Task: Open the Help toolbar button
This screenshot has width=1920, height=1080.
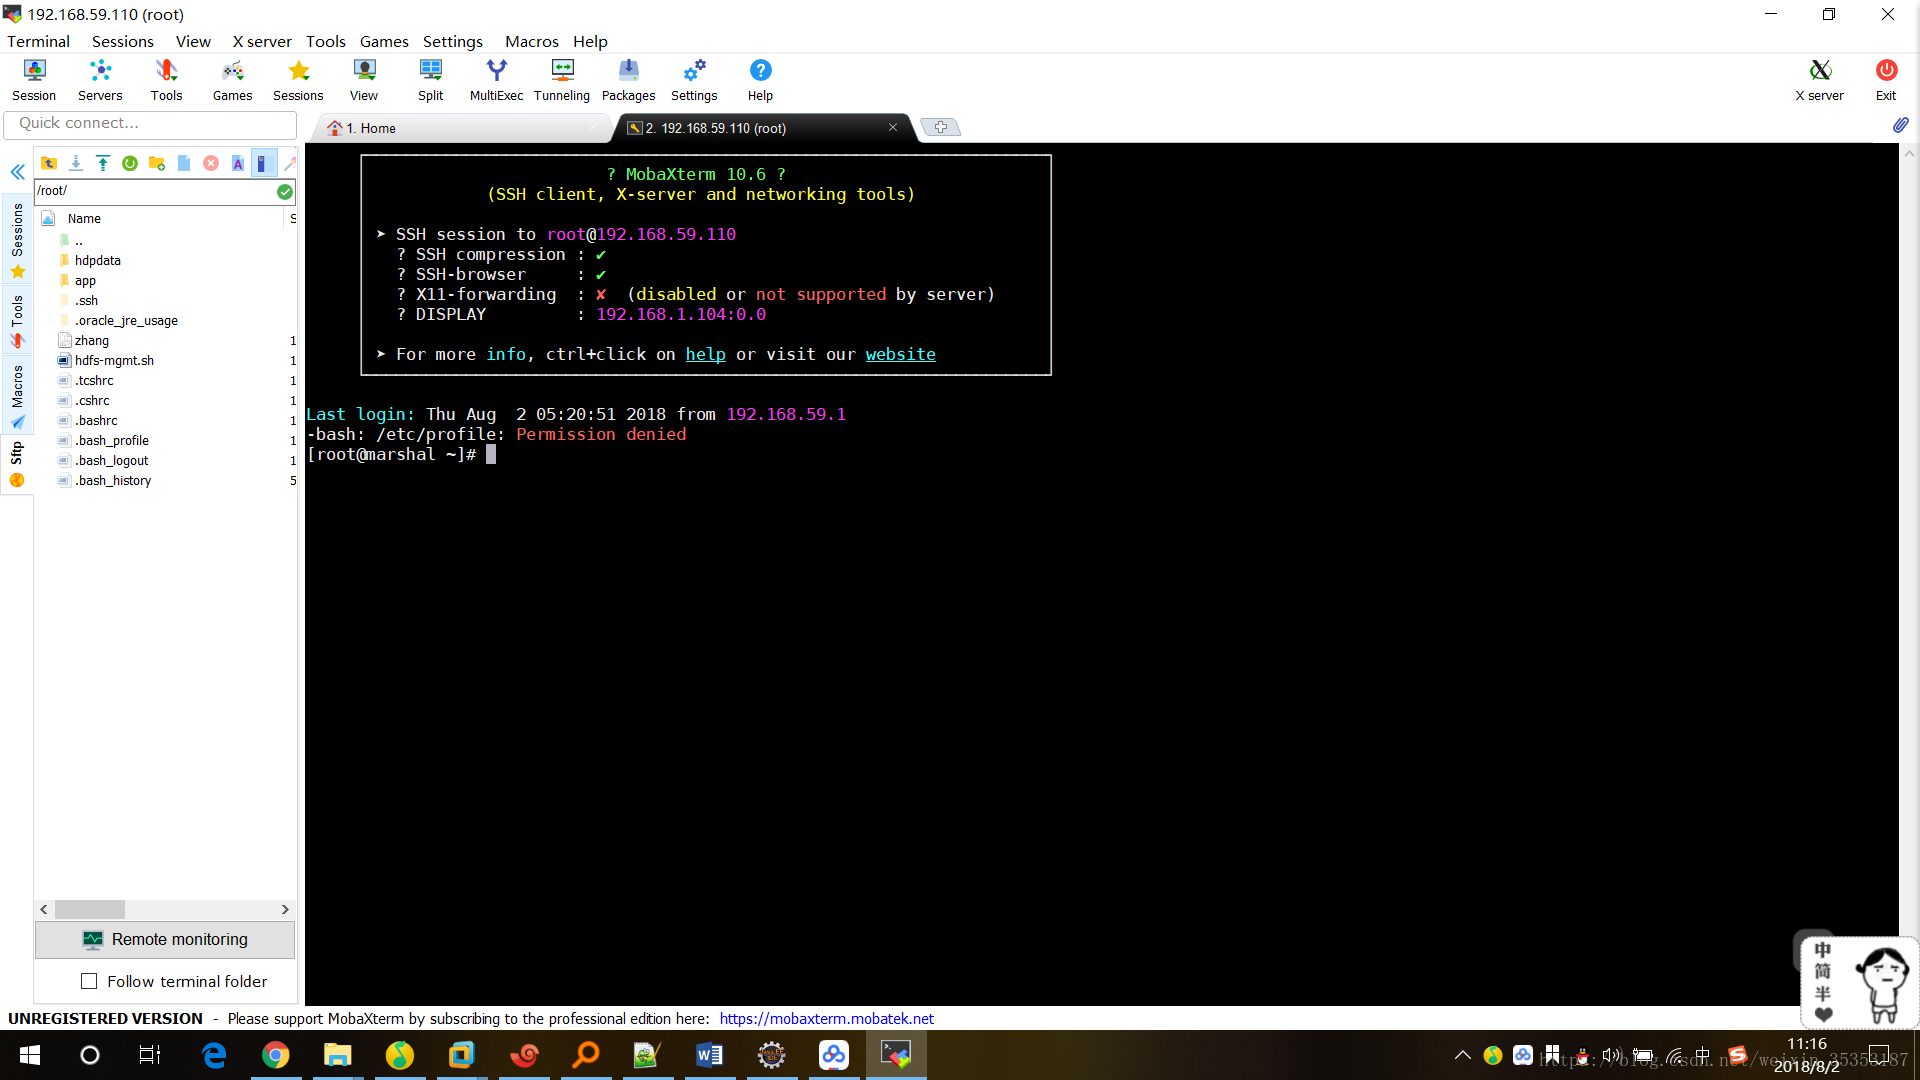Action: [x=760, y=80]
